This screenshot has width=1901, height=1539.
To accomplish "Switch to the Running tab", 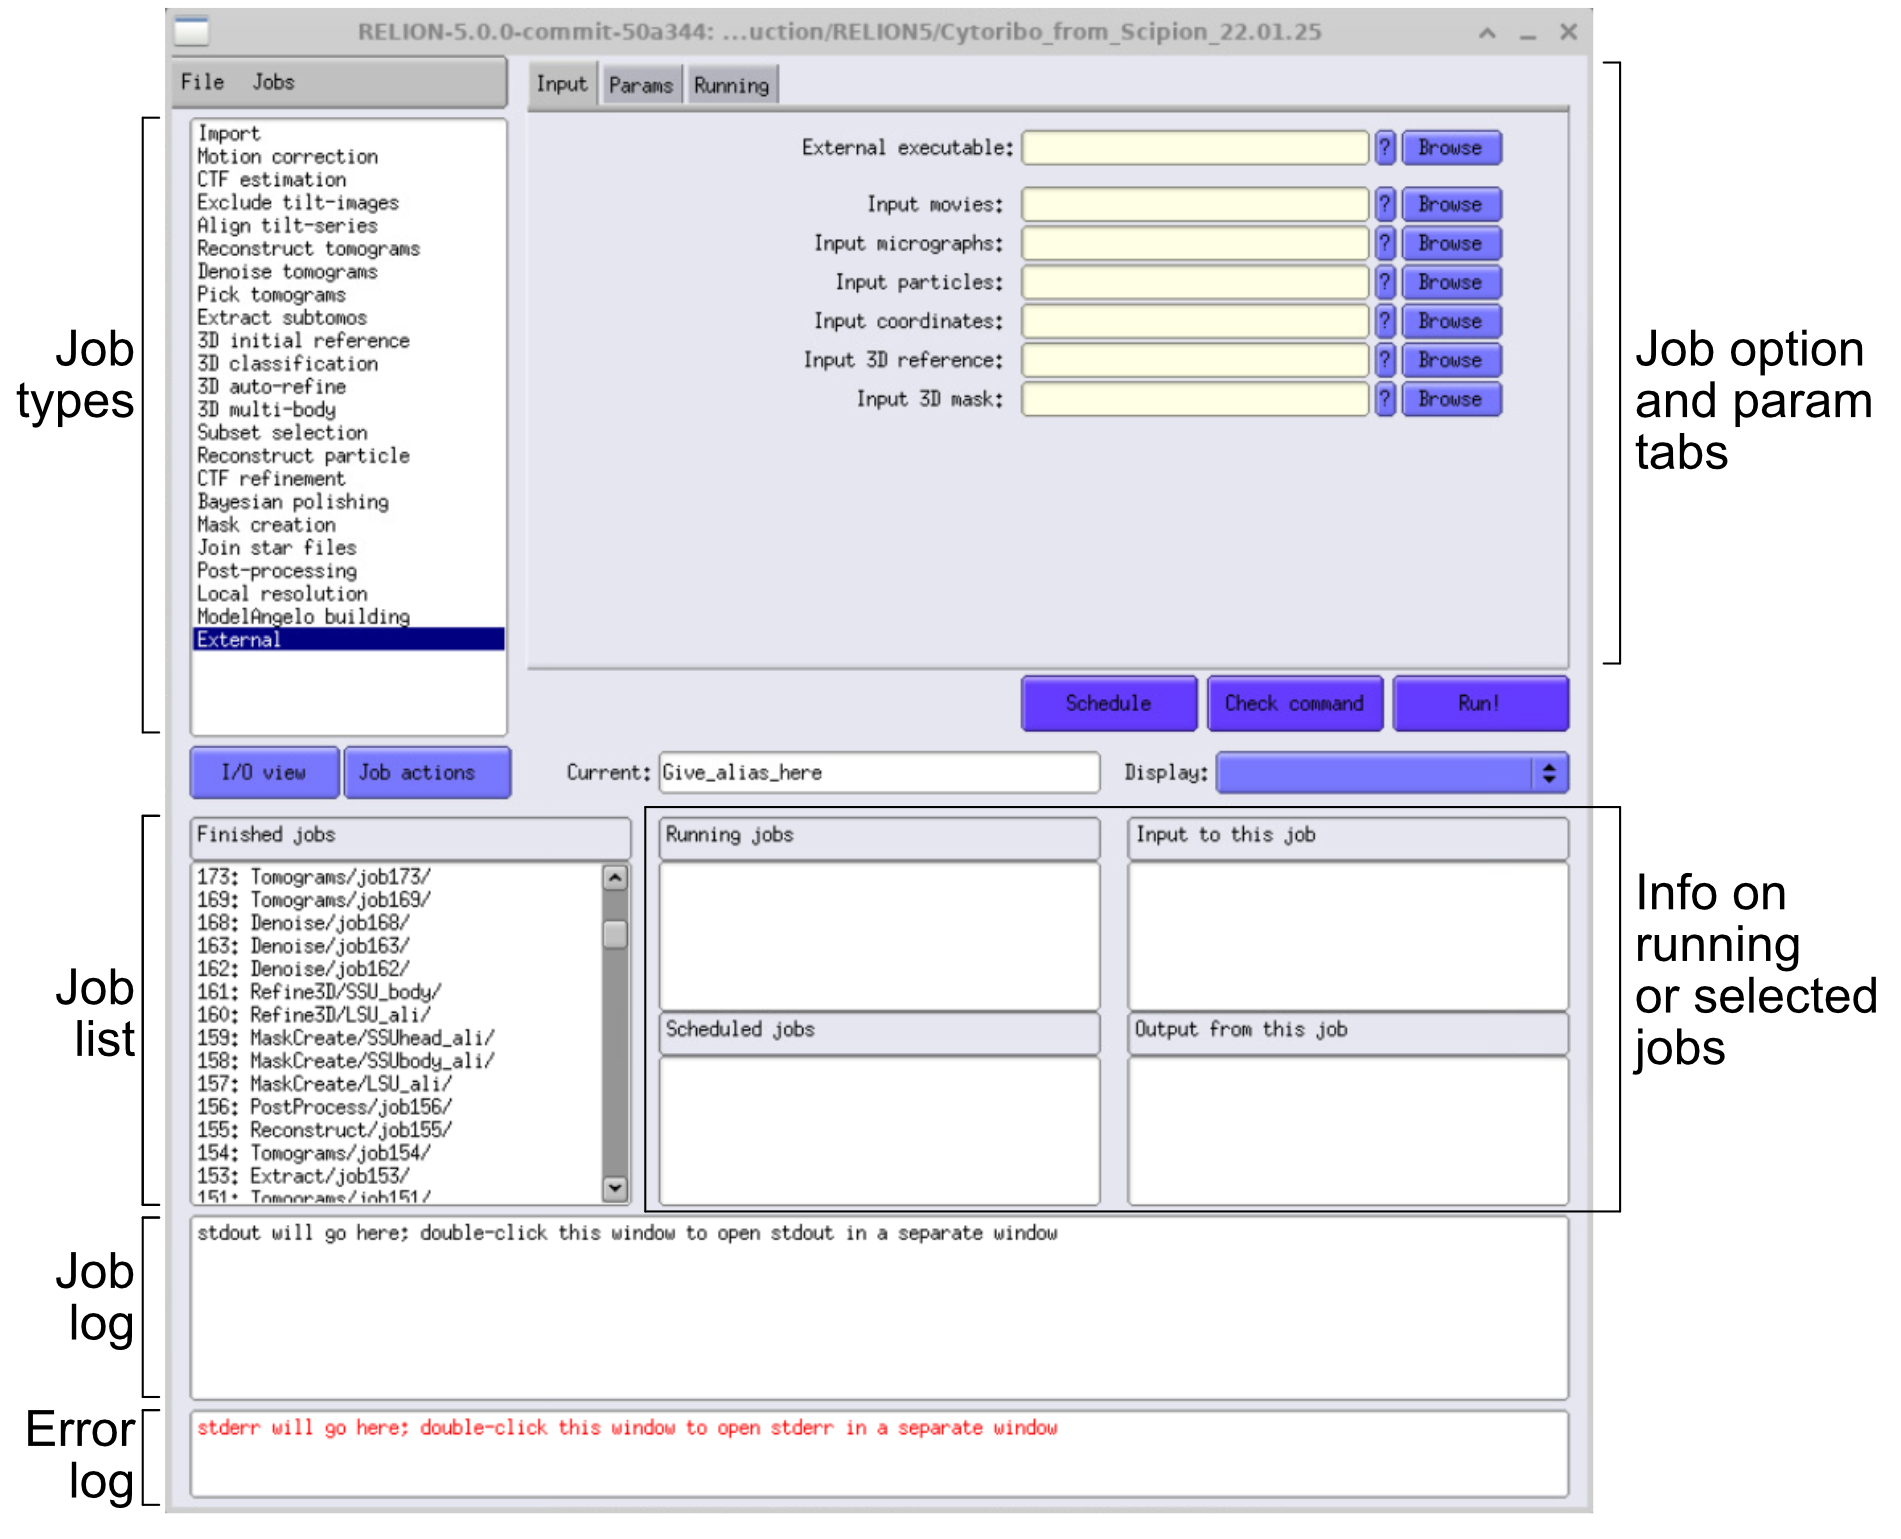I will (732, 86).
